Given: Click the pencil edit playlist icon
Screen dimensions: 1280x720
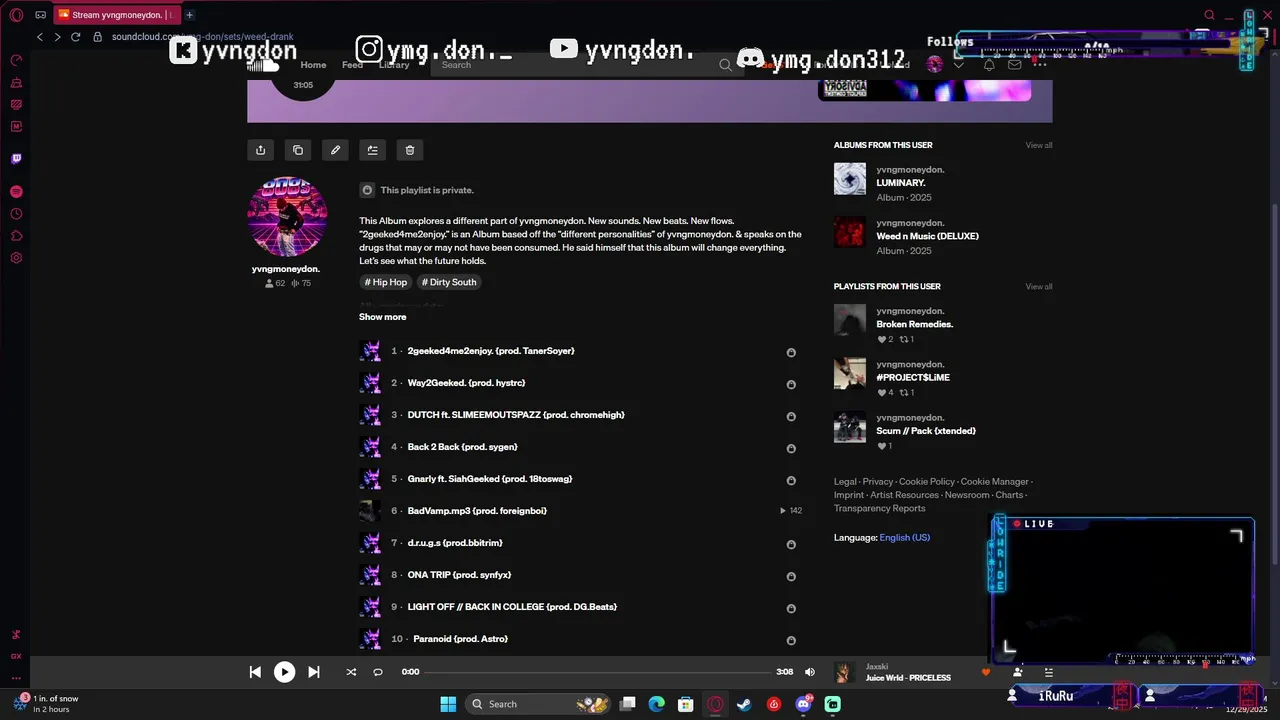Looking at the screenshot, I should point(335,150).
